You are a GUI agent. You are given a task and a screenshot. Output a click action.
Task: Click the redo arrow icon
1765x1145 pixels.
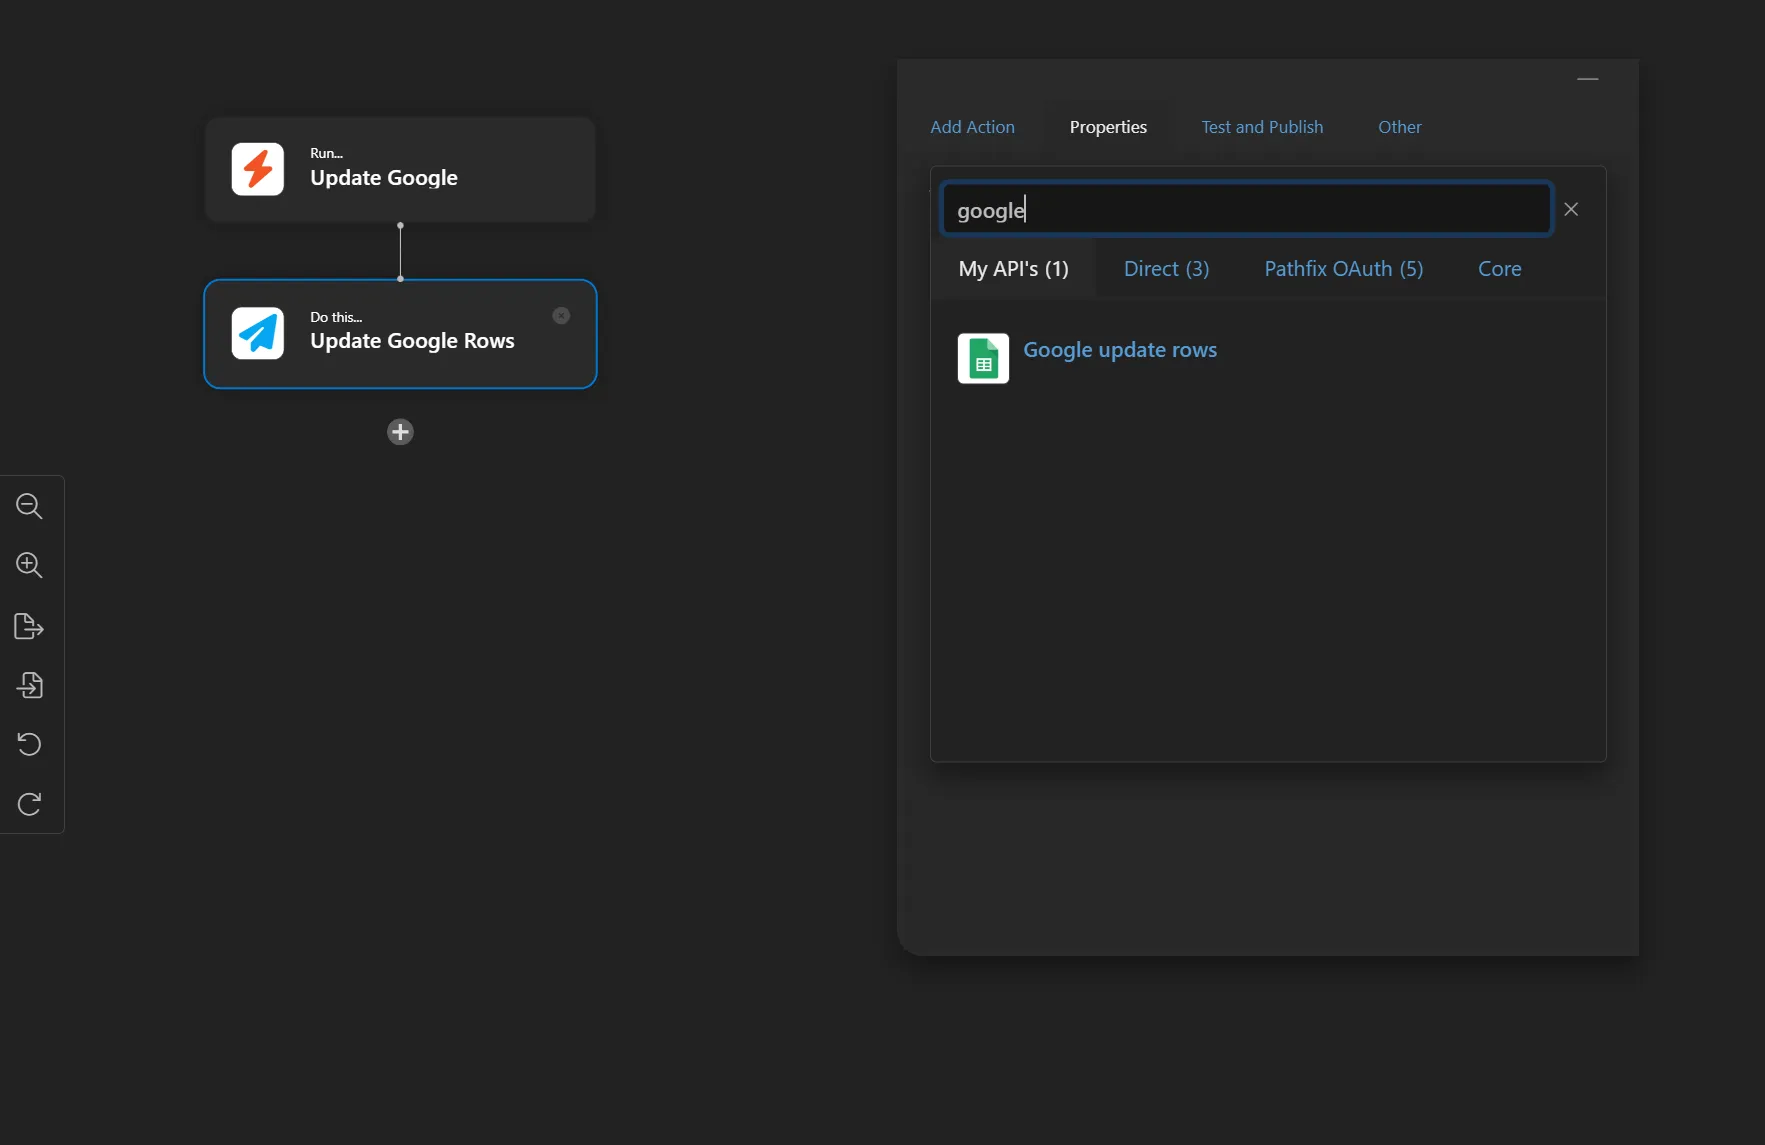click(x=29, y=804)
